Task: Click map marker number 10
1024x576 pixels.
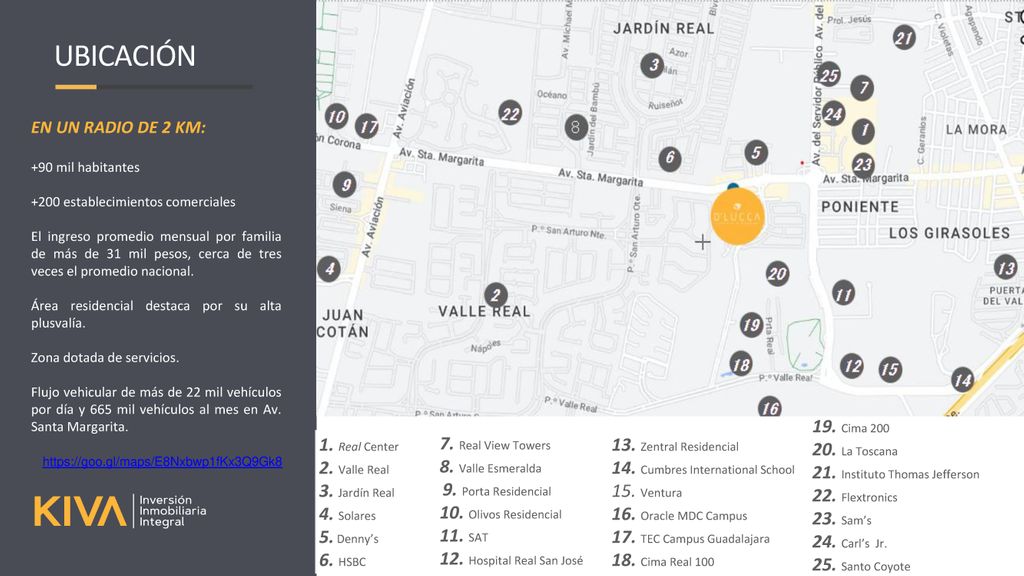Action: point(336,116)
